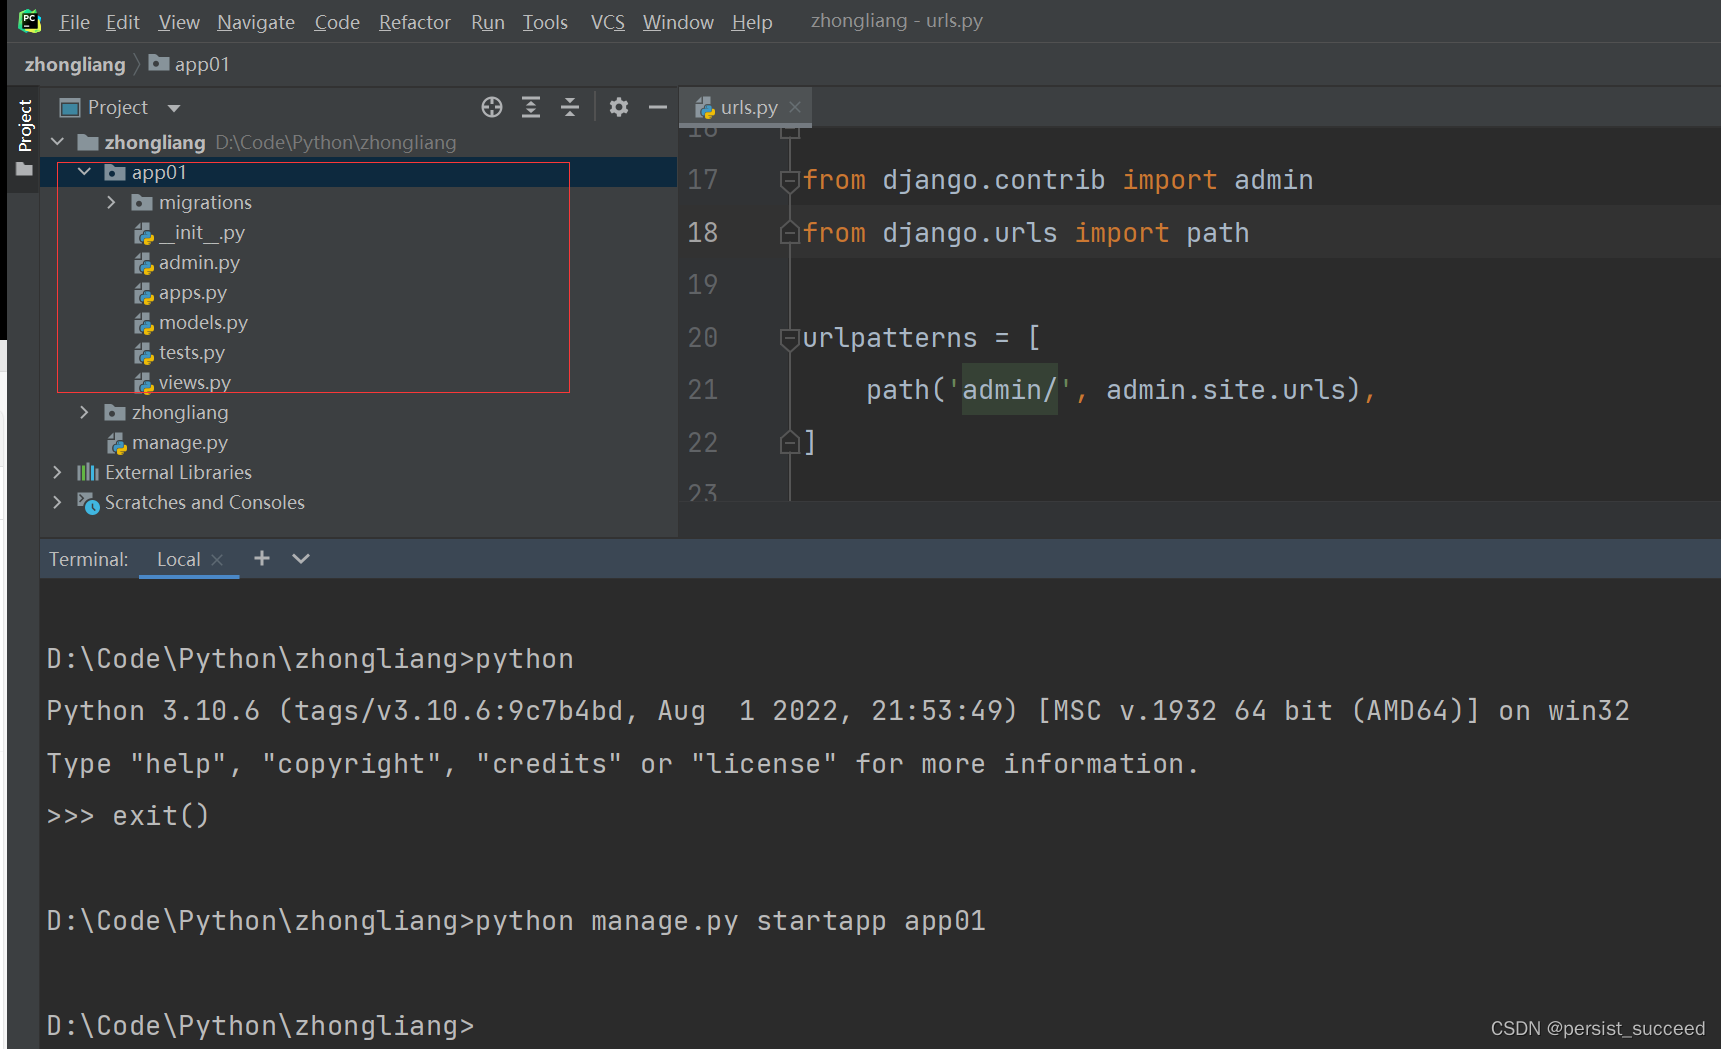Click the Scratches and Consoles icon
1721x1049 pixels.
tap(89, 503)
